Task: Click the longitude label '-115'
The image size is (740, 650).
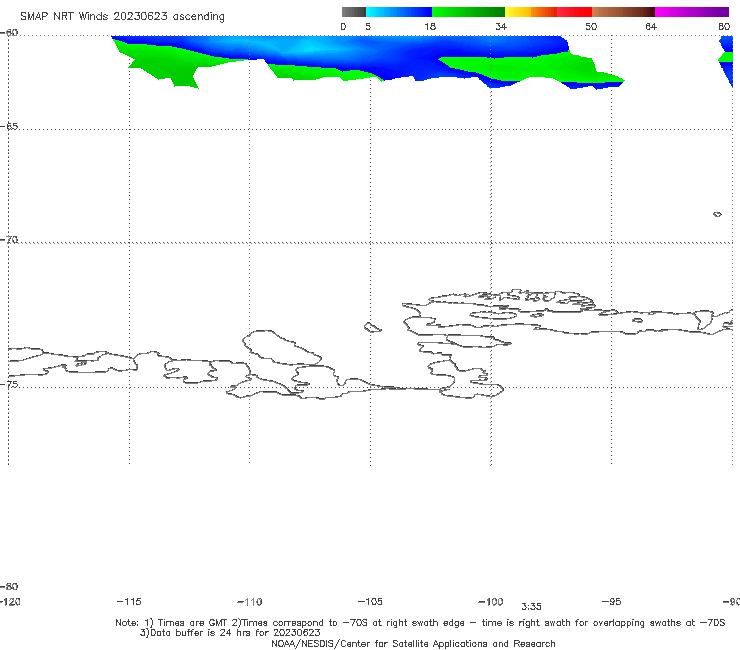Action: point(129,601)
